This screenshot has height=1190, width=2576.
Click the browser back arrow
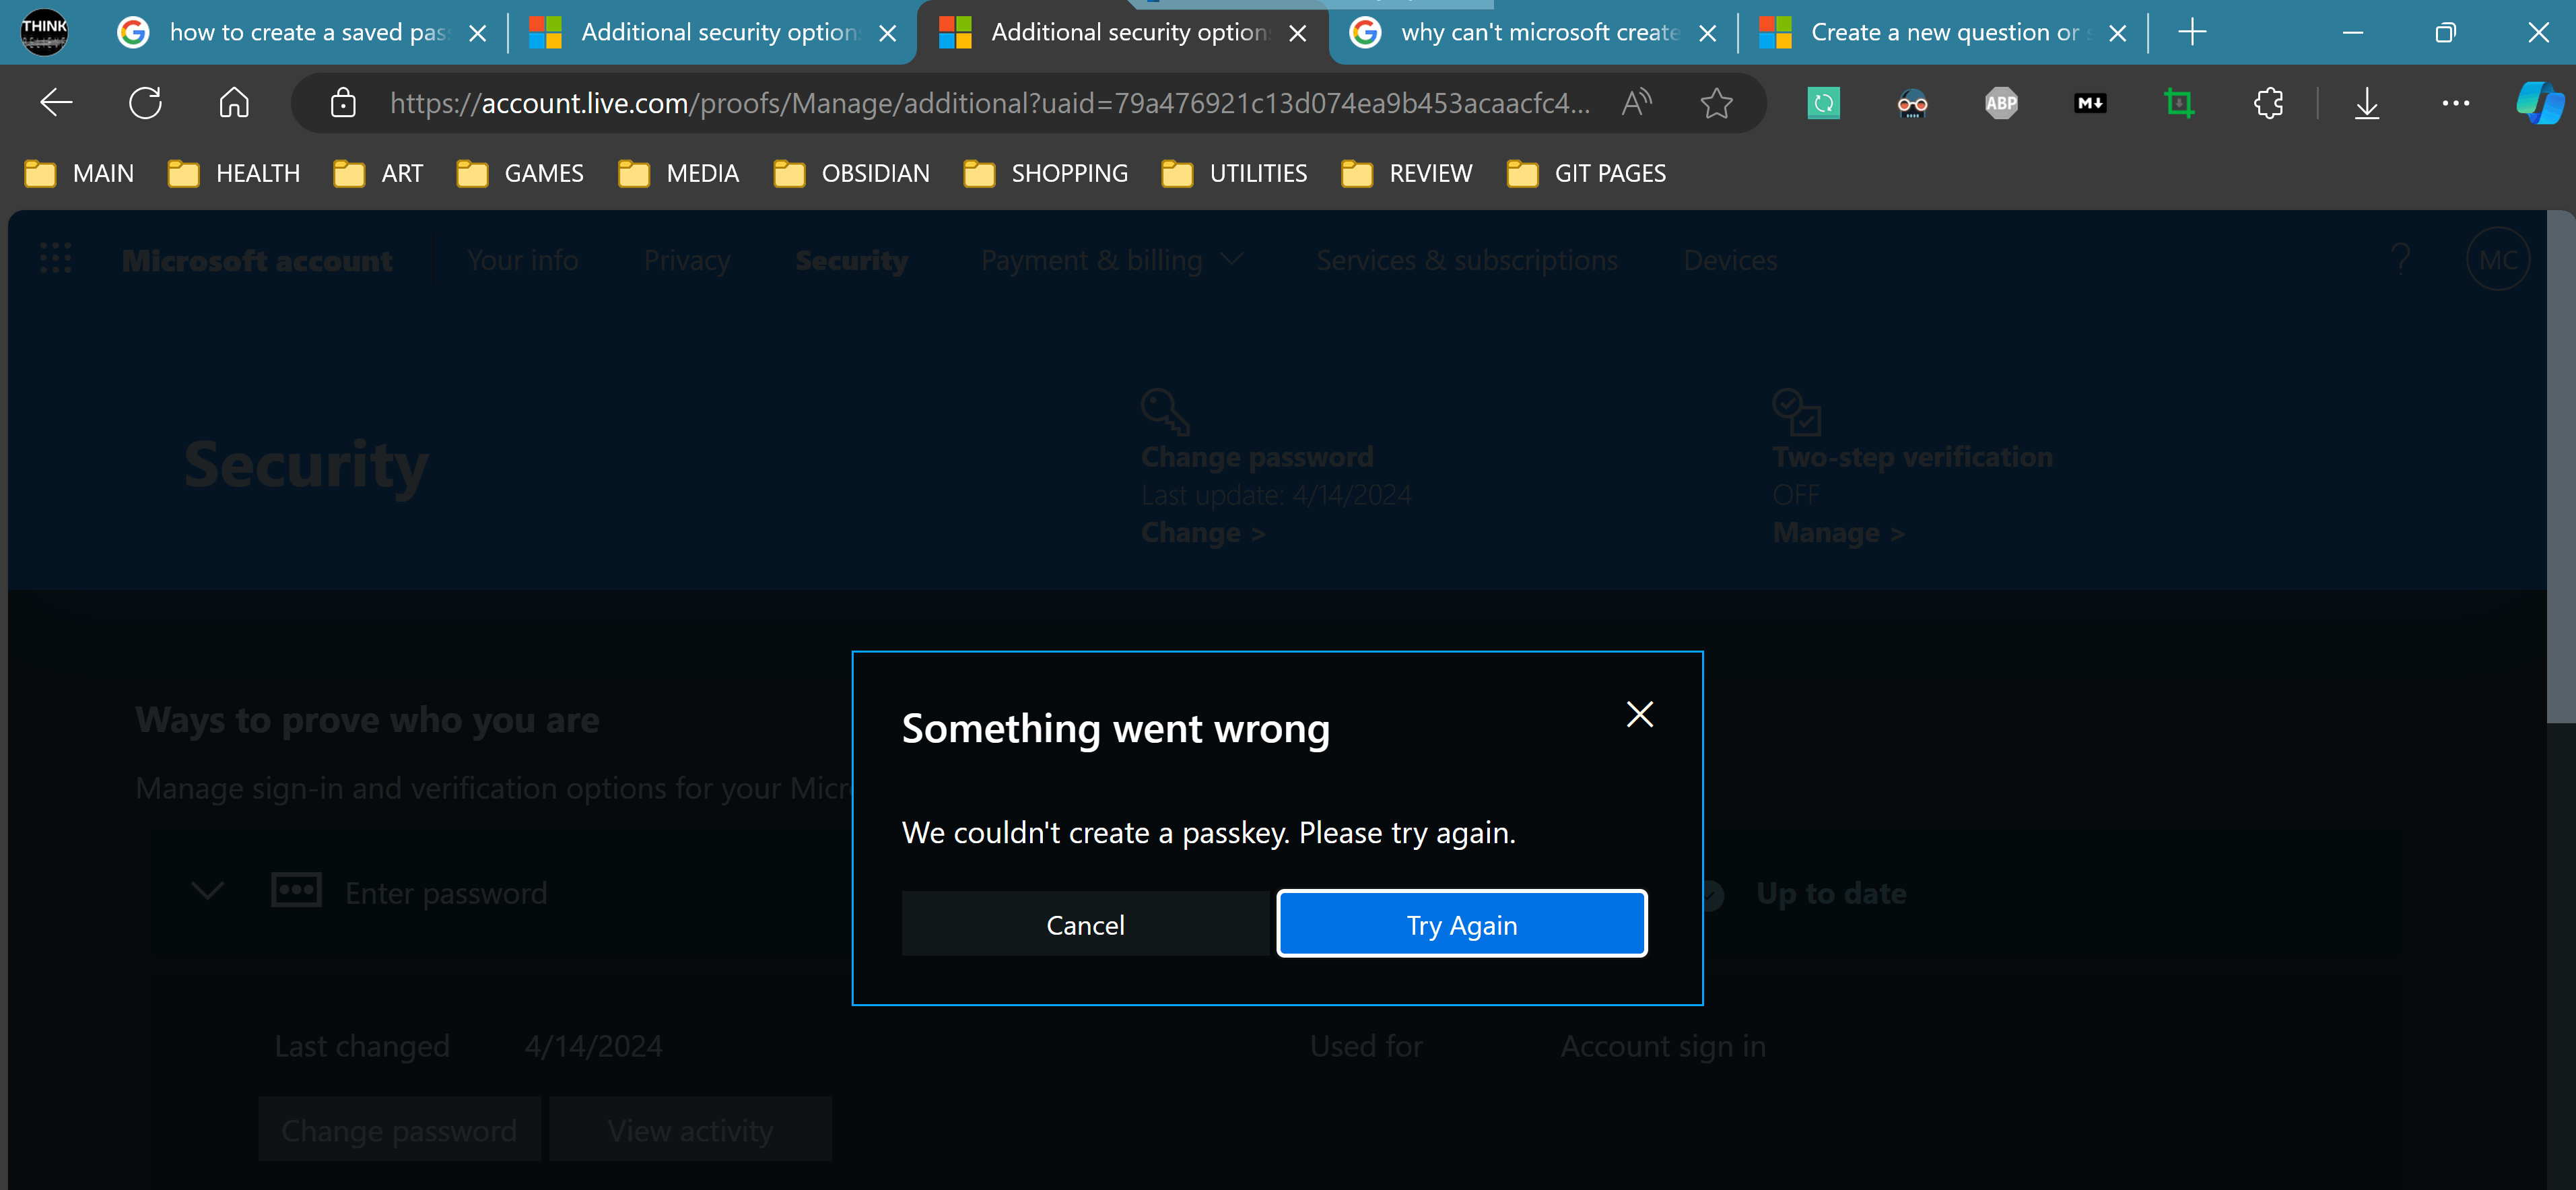point(56,103)
